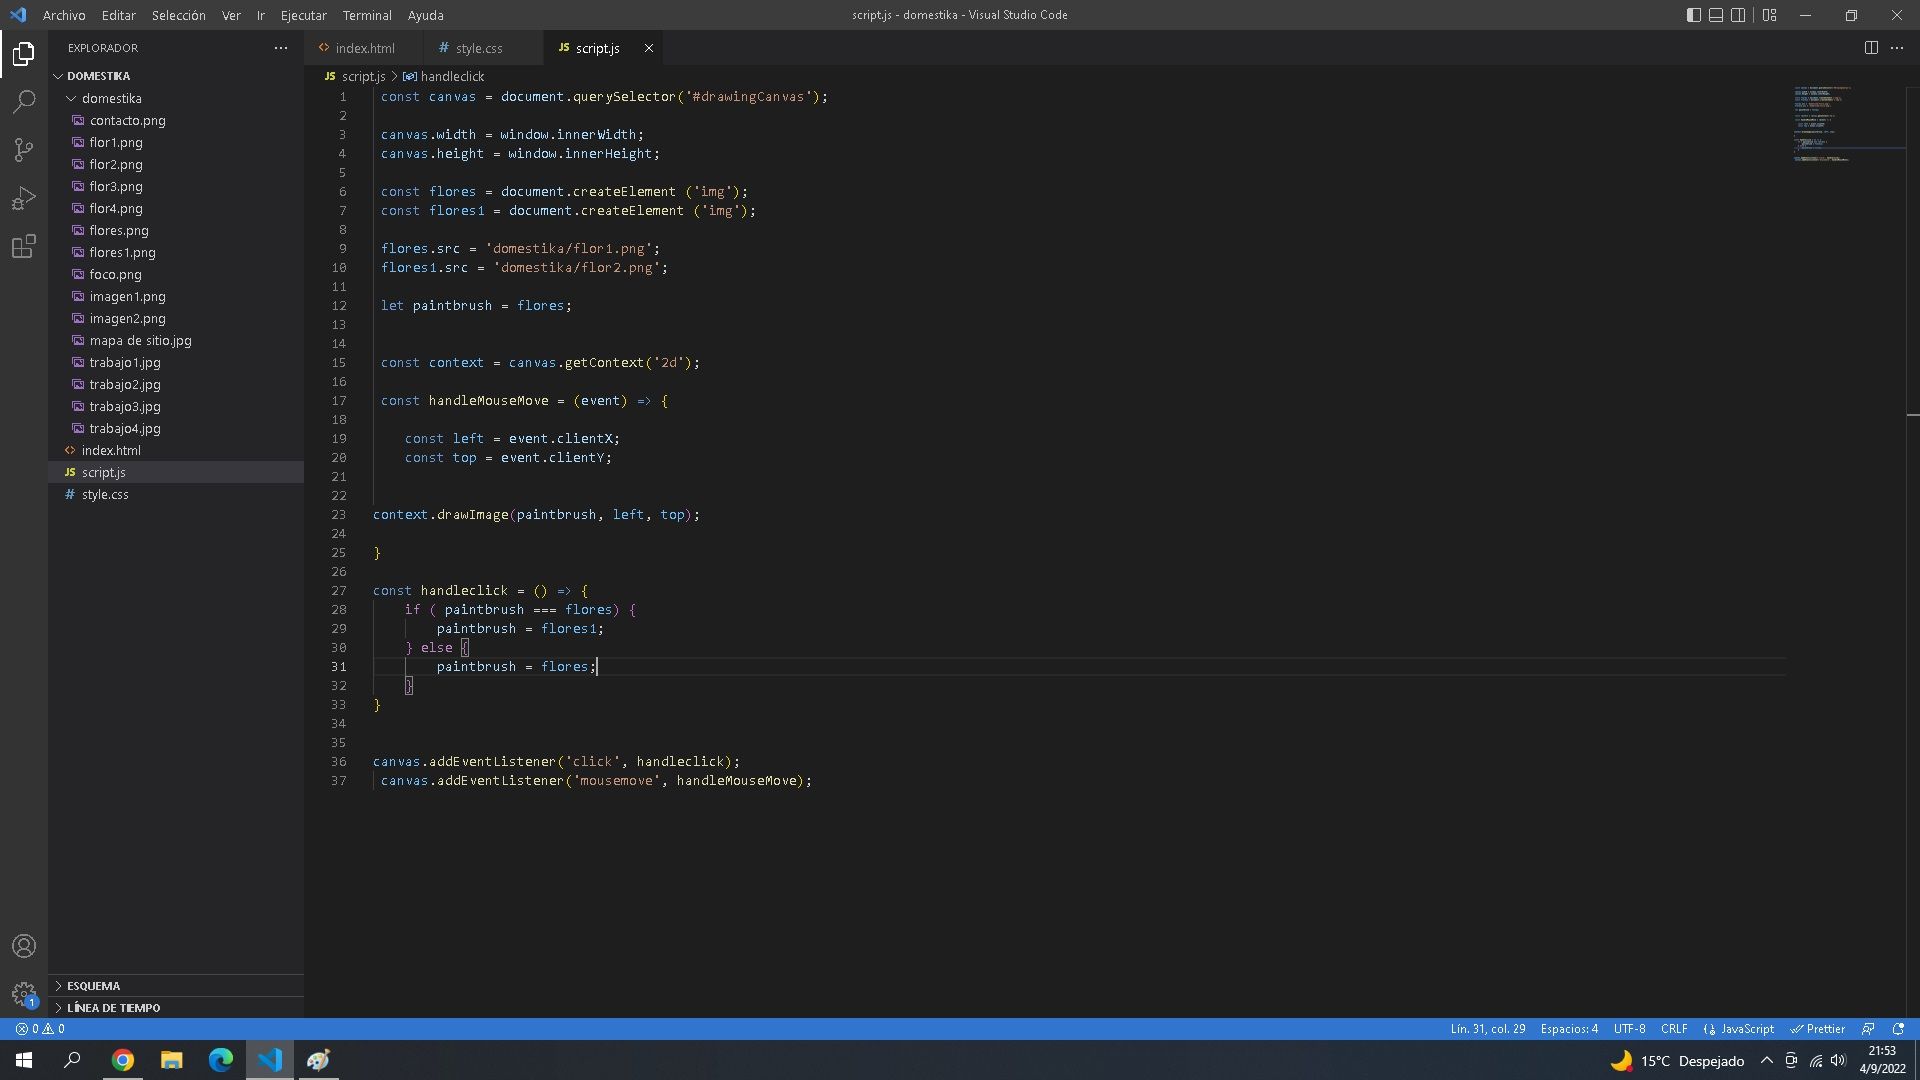This screenshot has width=1920, height=1080.
Task: Switch to the style.css tab
Action: click(480, 48)
